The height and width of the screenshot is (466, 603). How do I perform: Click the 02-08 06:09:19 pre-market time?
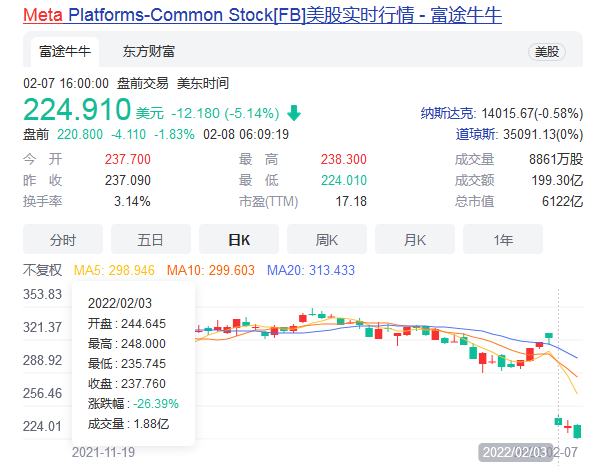(246, 135)
